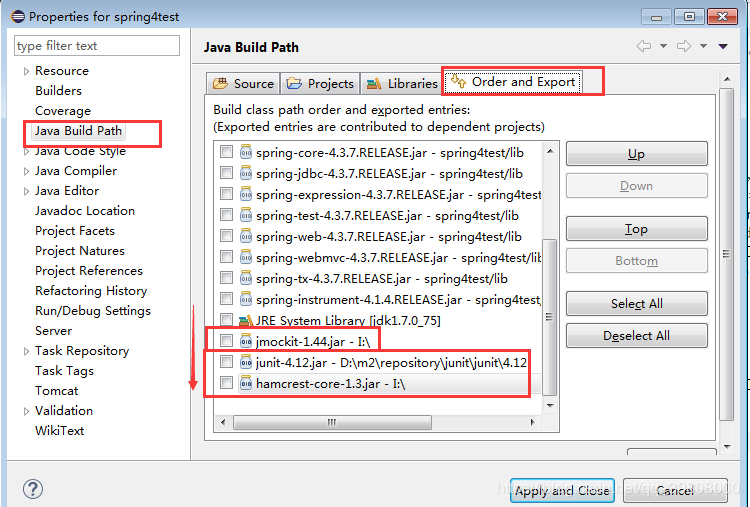Click the list's horizontal scrollbar thumb
Viewport: 750px width, 507px height.
[x=332, y=422]
